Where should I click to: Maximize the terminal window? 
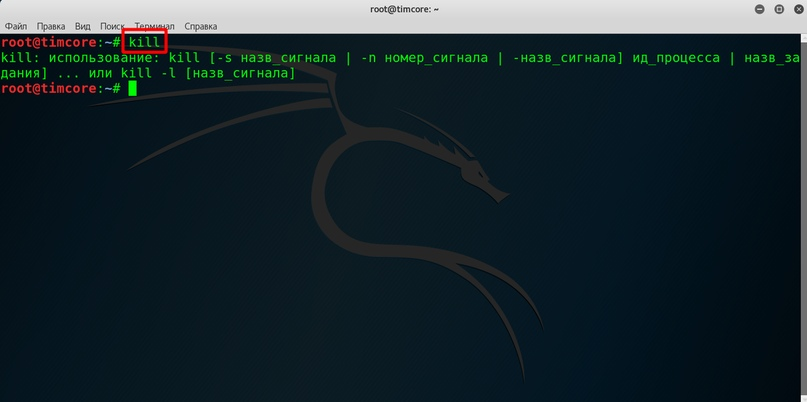coord(779,9)
